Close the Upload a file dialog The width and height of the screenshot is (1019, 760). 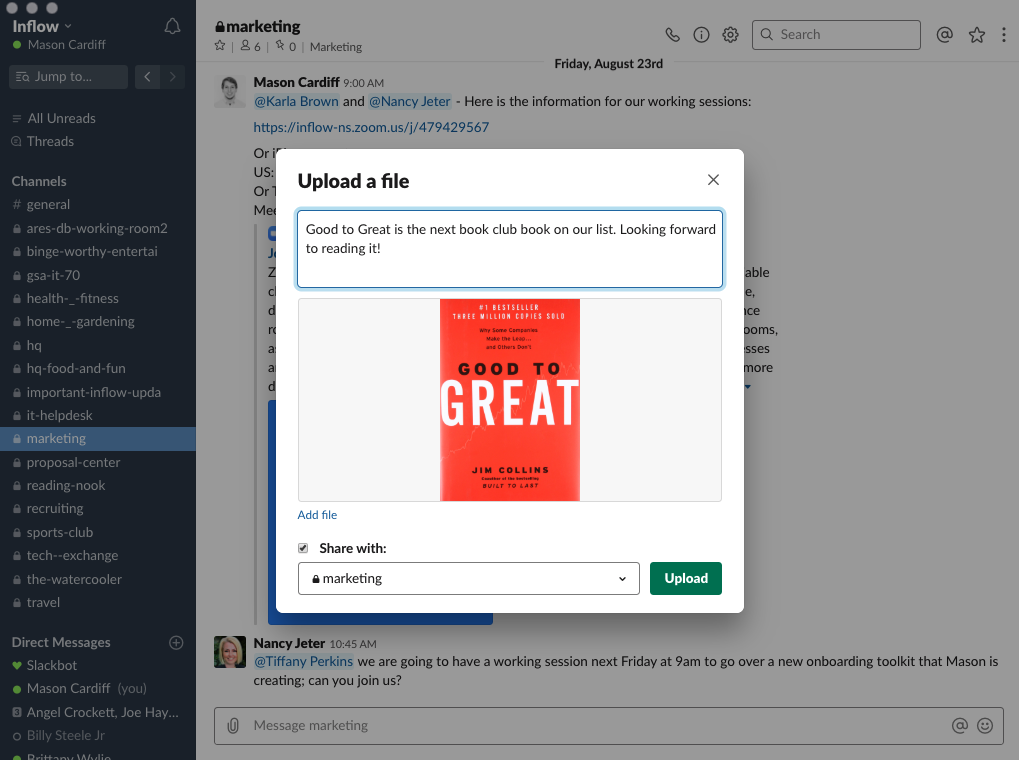pos(713,179)
